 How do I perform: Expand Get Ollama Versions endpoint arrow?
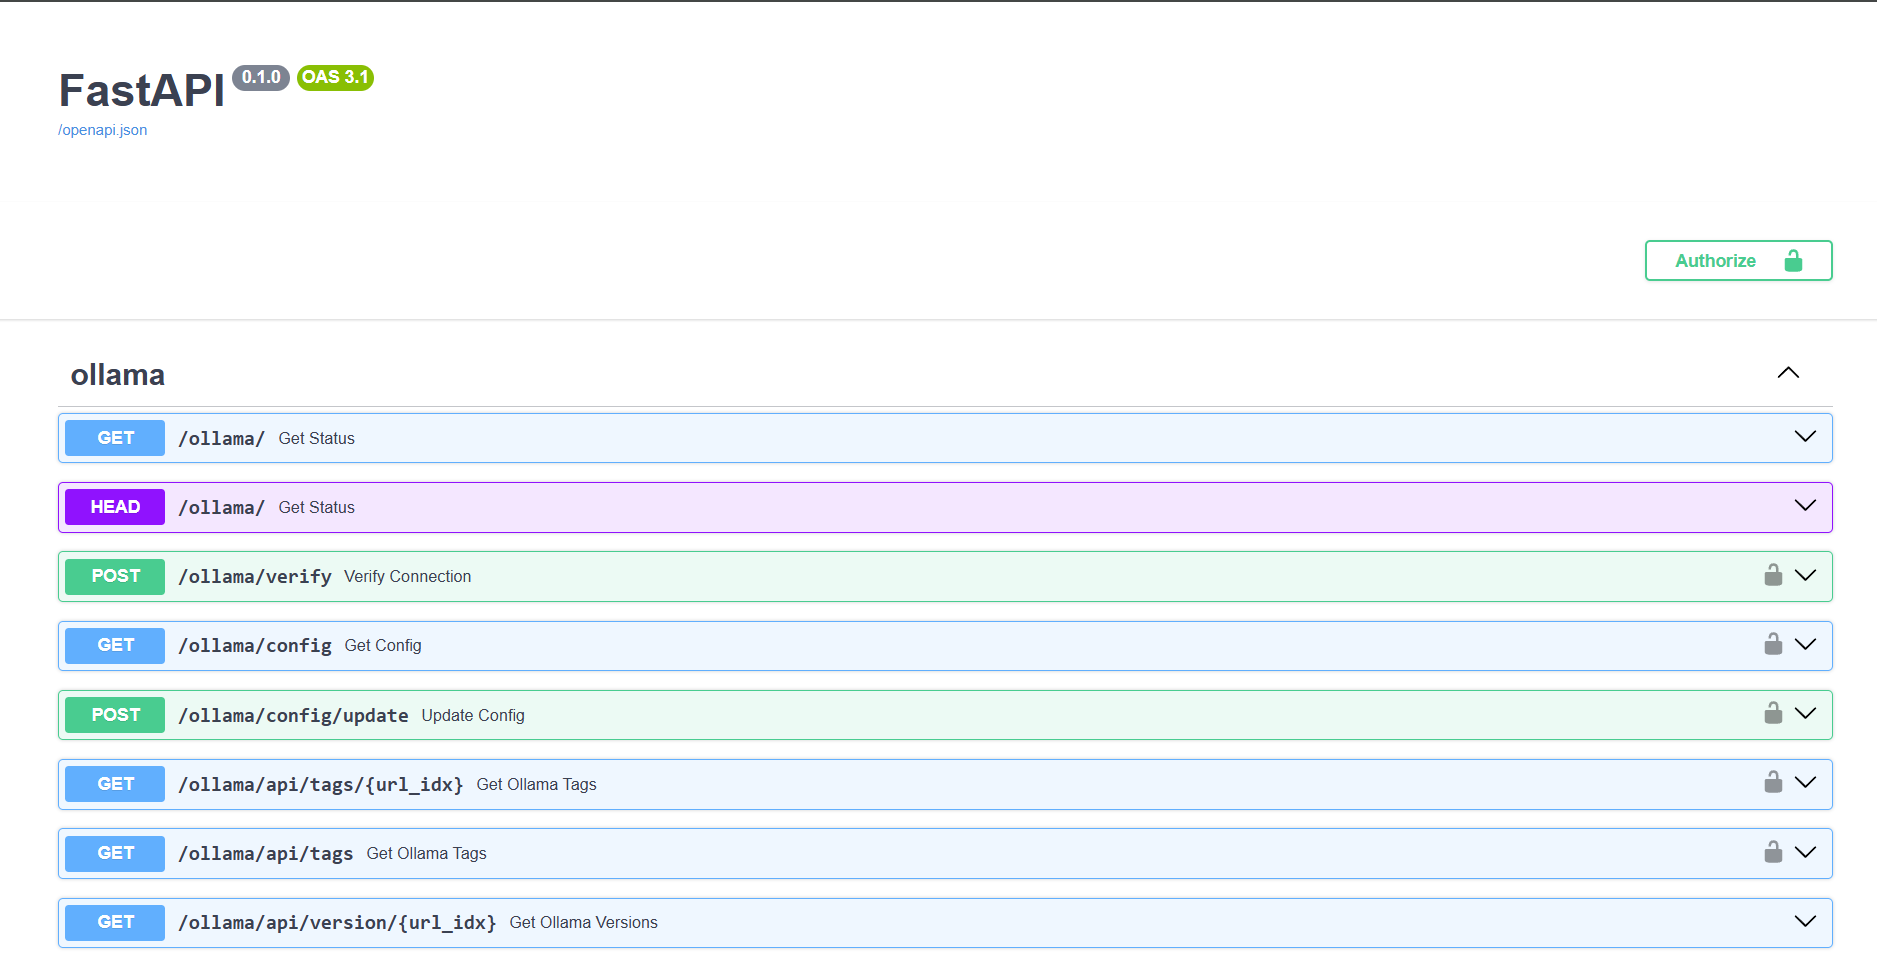pyautogui.click(x=1804, y=921)
